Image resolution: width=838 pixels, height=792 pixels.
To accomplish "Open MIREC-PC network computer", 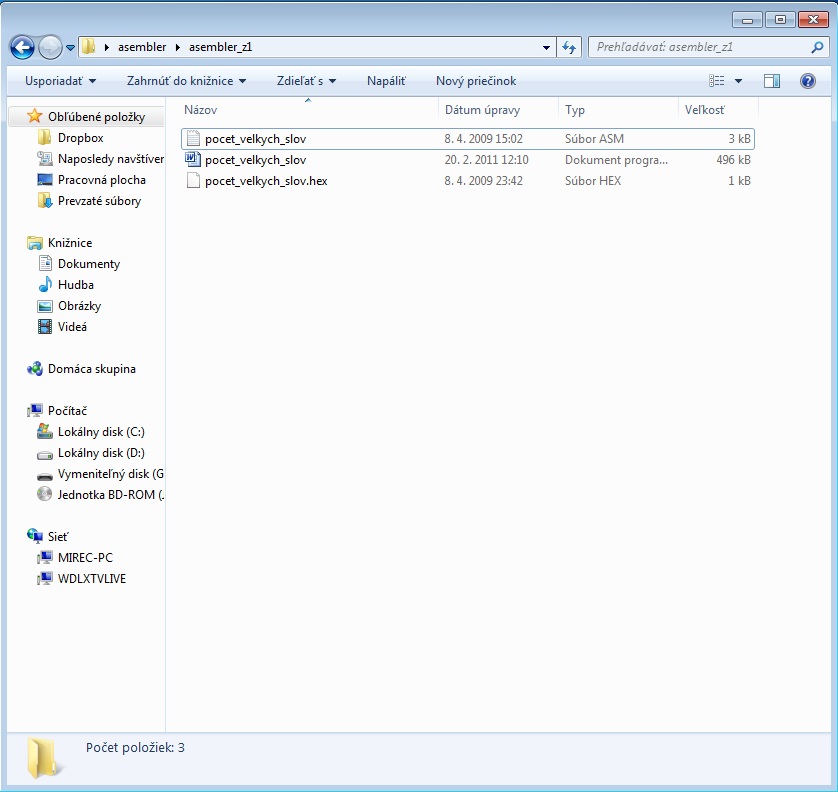I will (x=85, y=557).
